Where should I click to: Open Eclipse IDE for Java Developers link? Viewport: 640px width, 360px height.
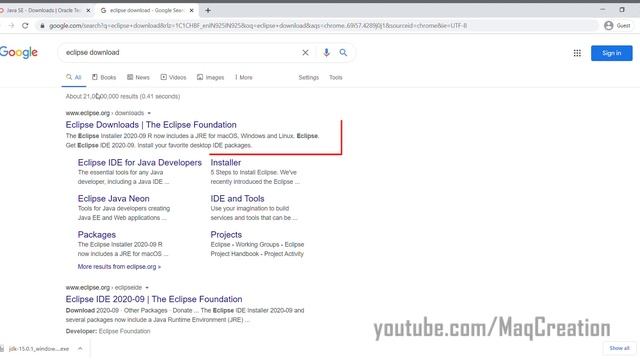click(x=140, y=162)
